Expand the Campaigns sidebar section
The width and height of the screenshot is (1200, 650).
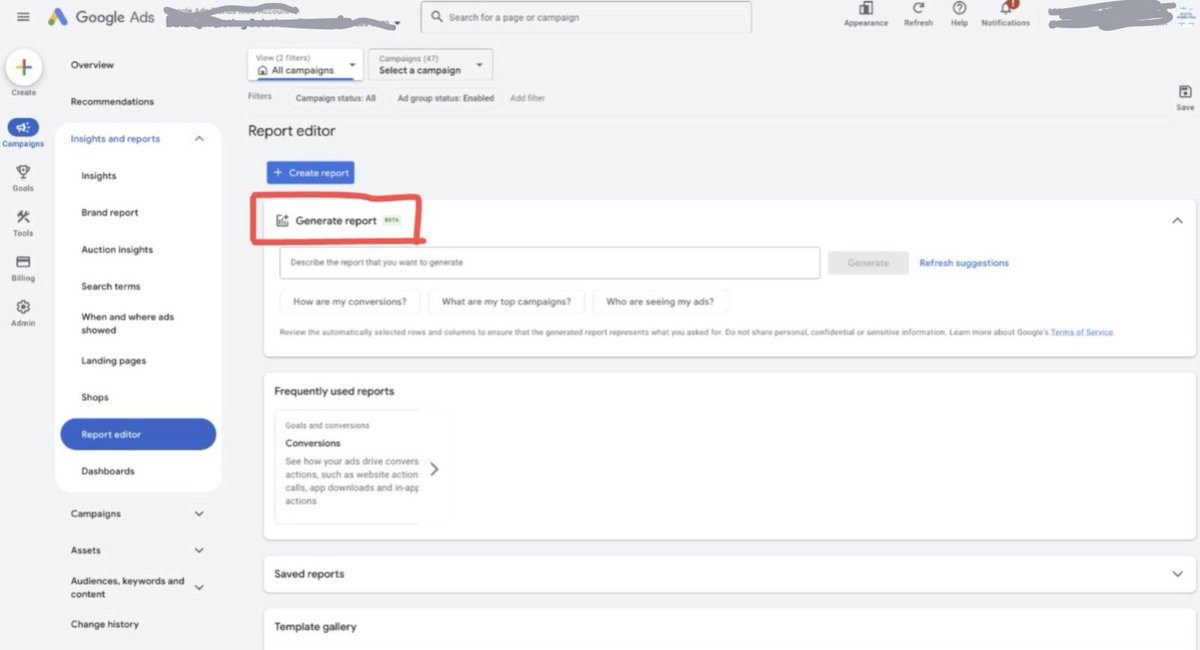tap(199, 514)
